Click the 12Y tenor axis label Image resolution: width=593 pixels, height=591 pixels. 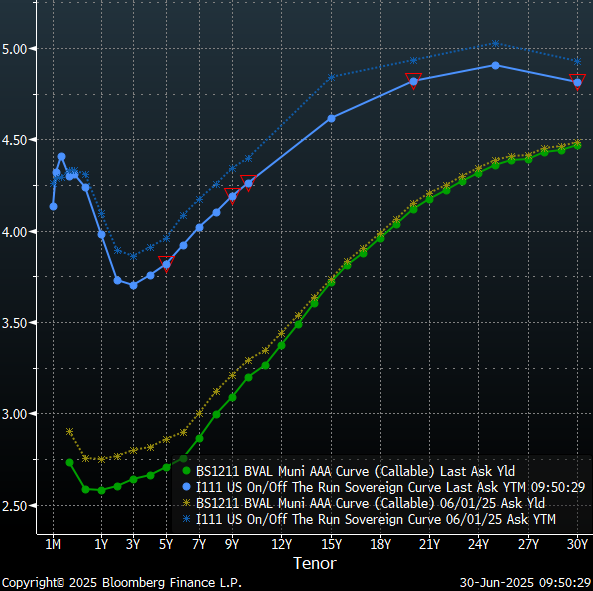tap(282, 544)
